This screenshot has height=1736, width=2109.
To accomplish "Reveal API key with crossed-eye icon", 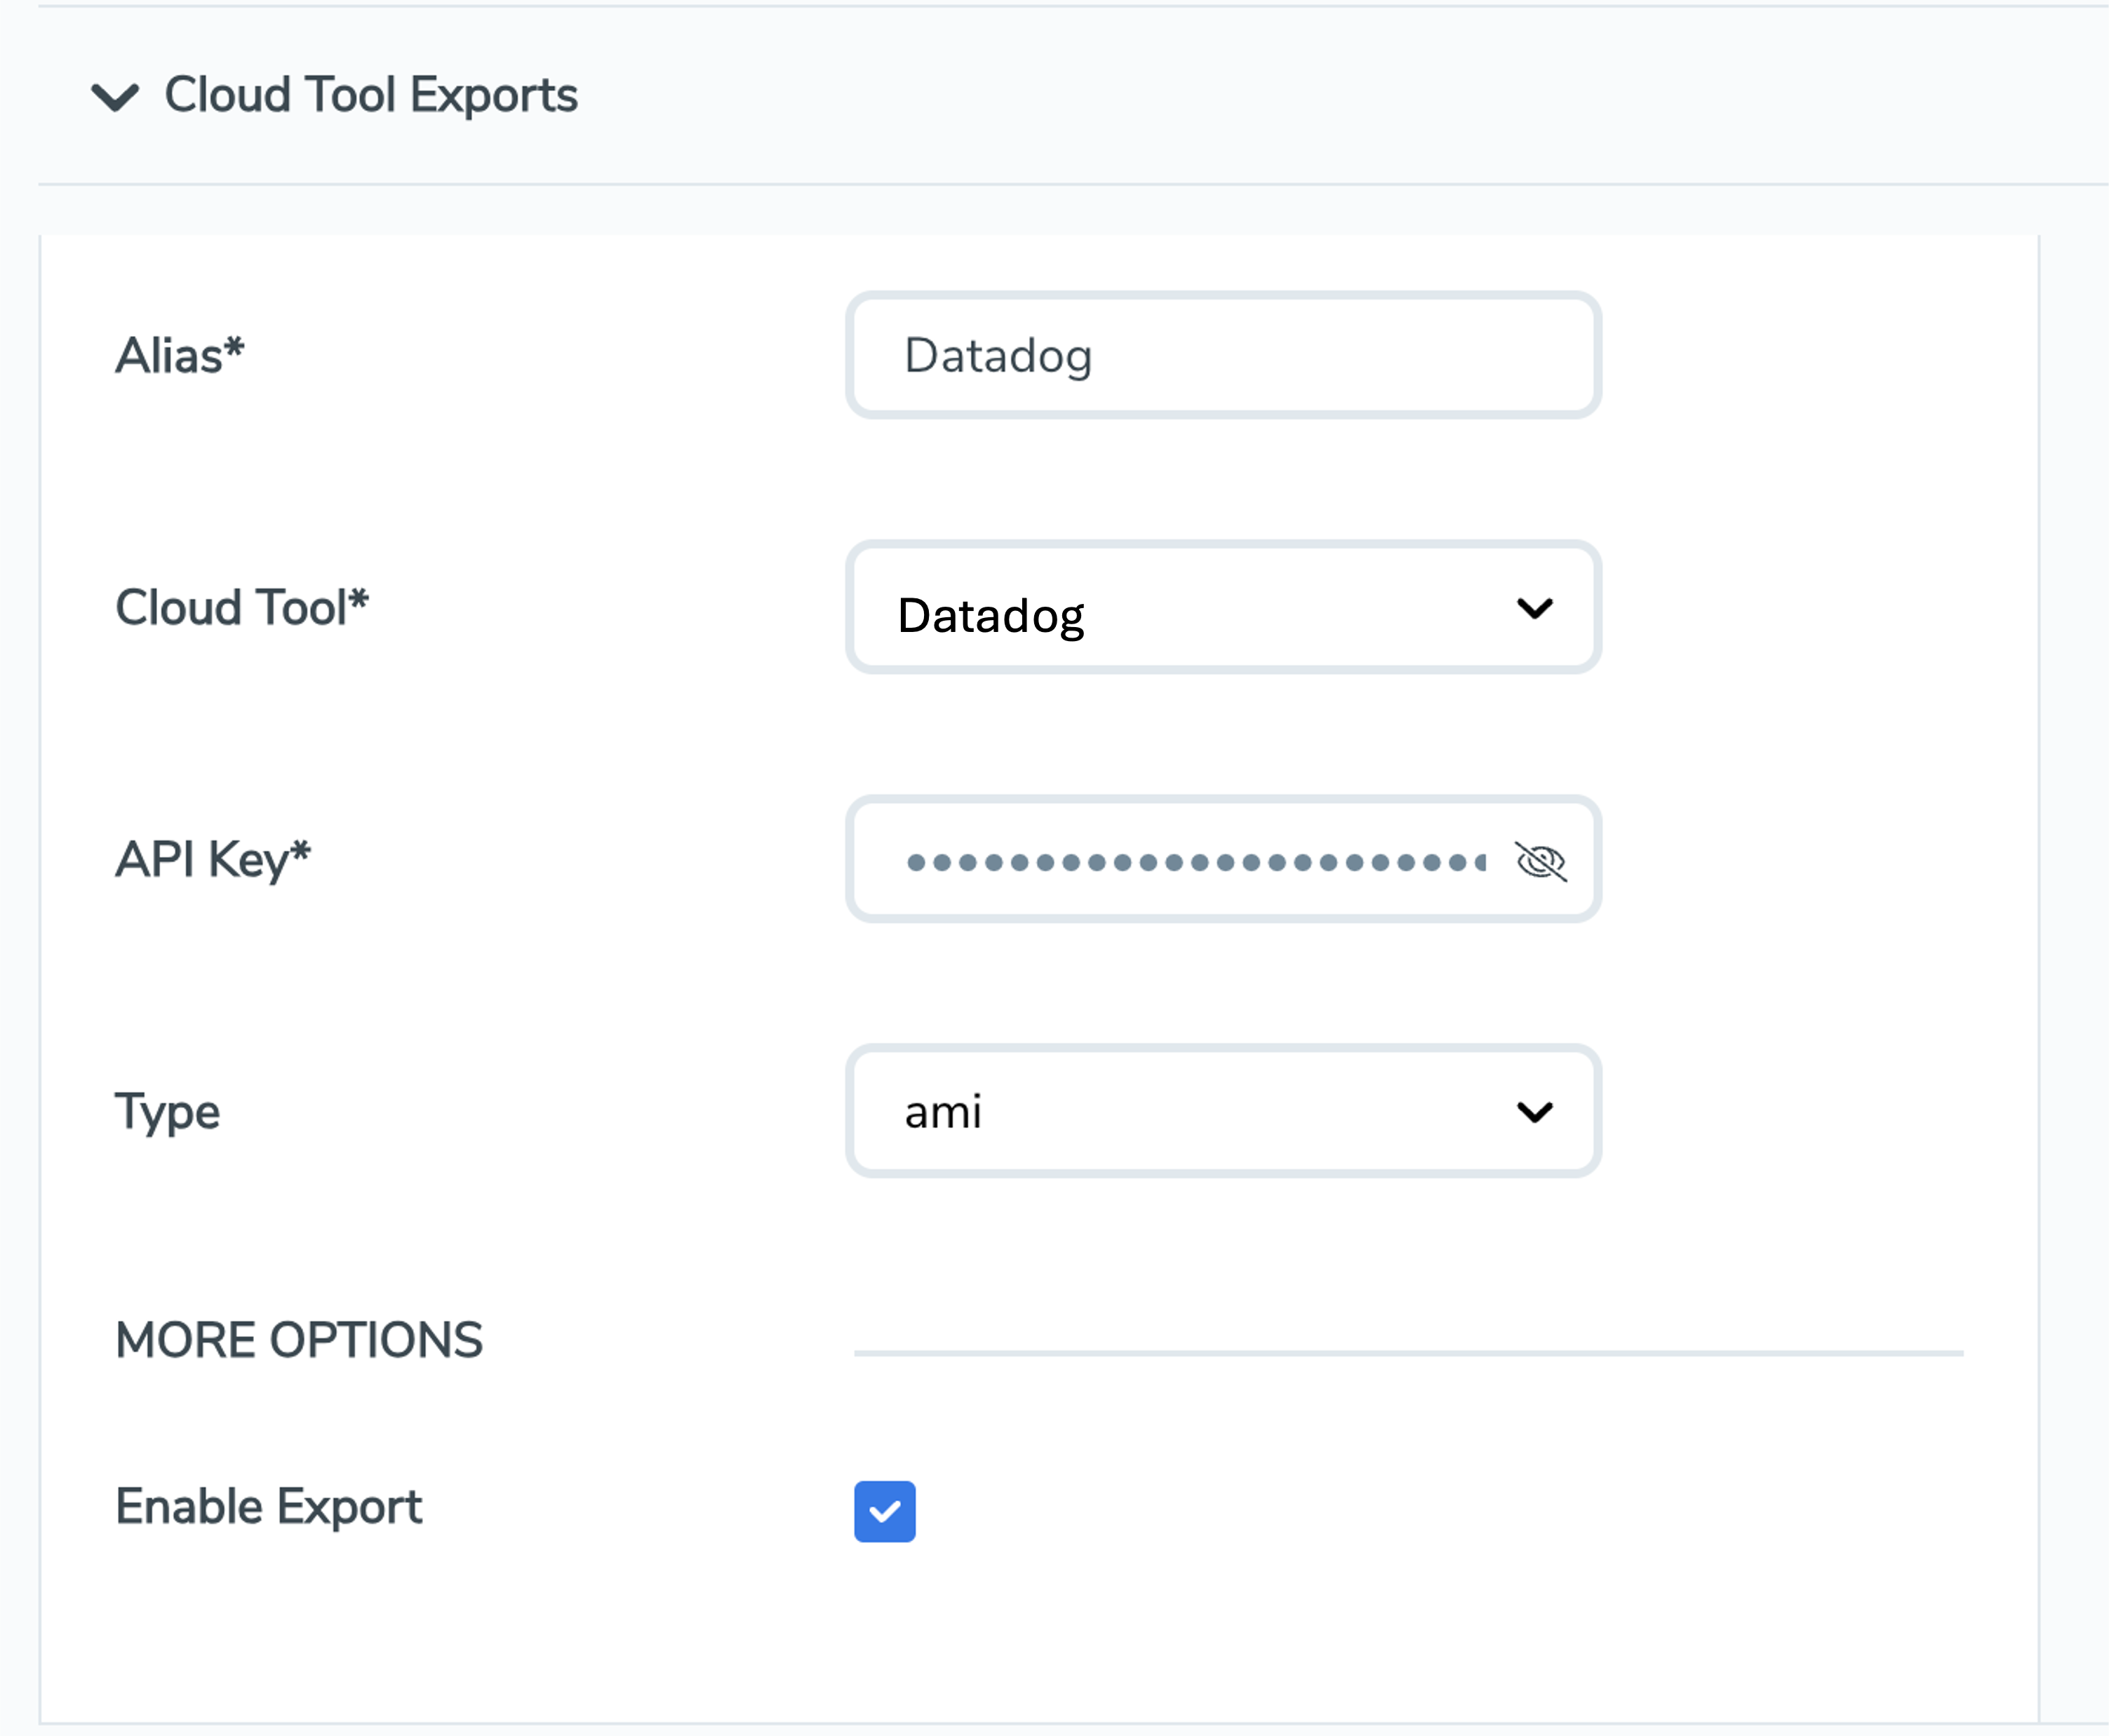I will click(x=1540, y=861).
